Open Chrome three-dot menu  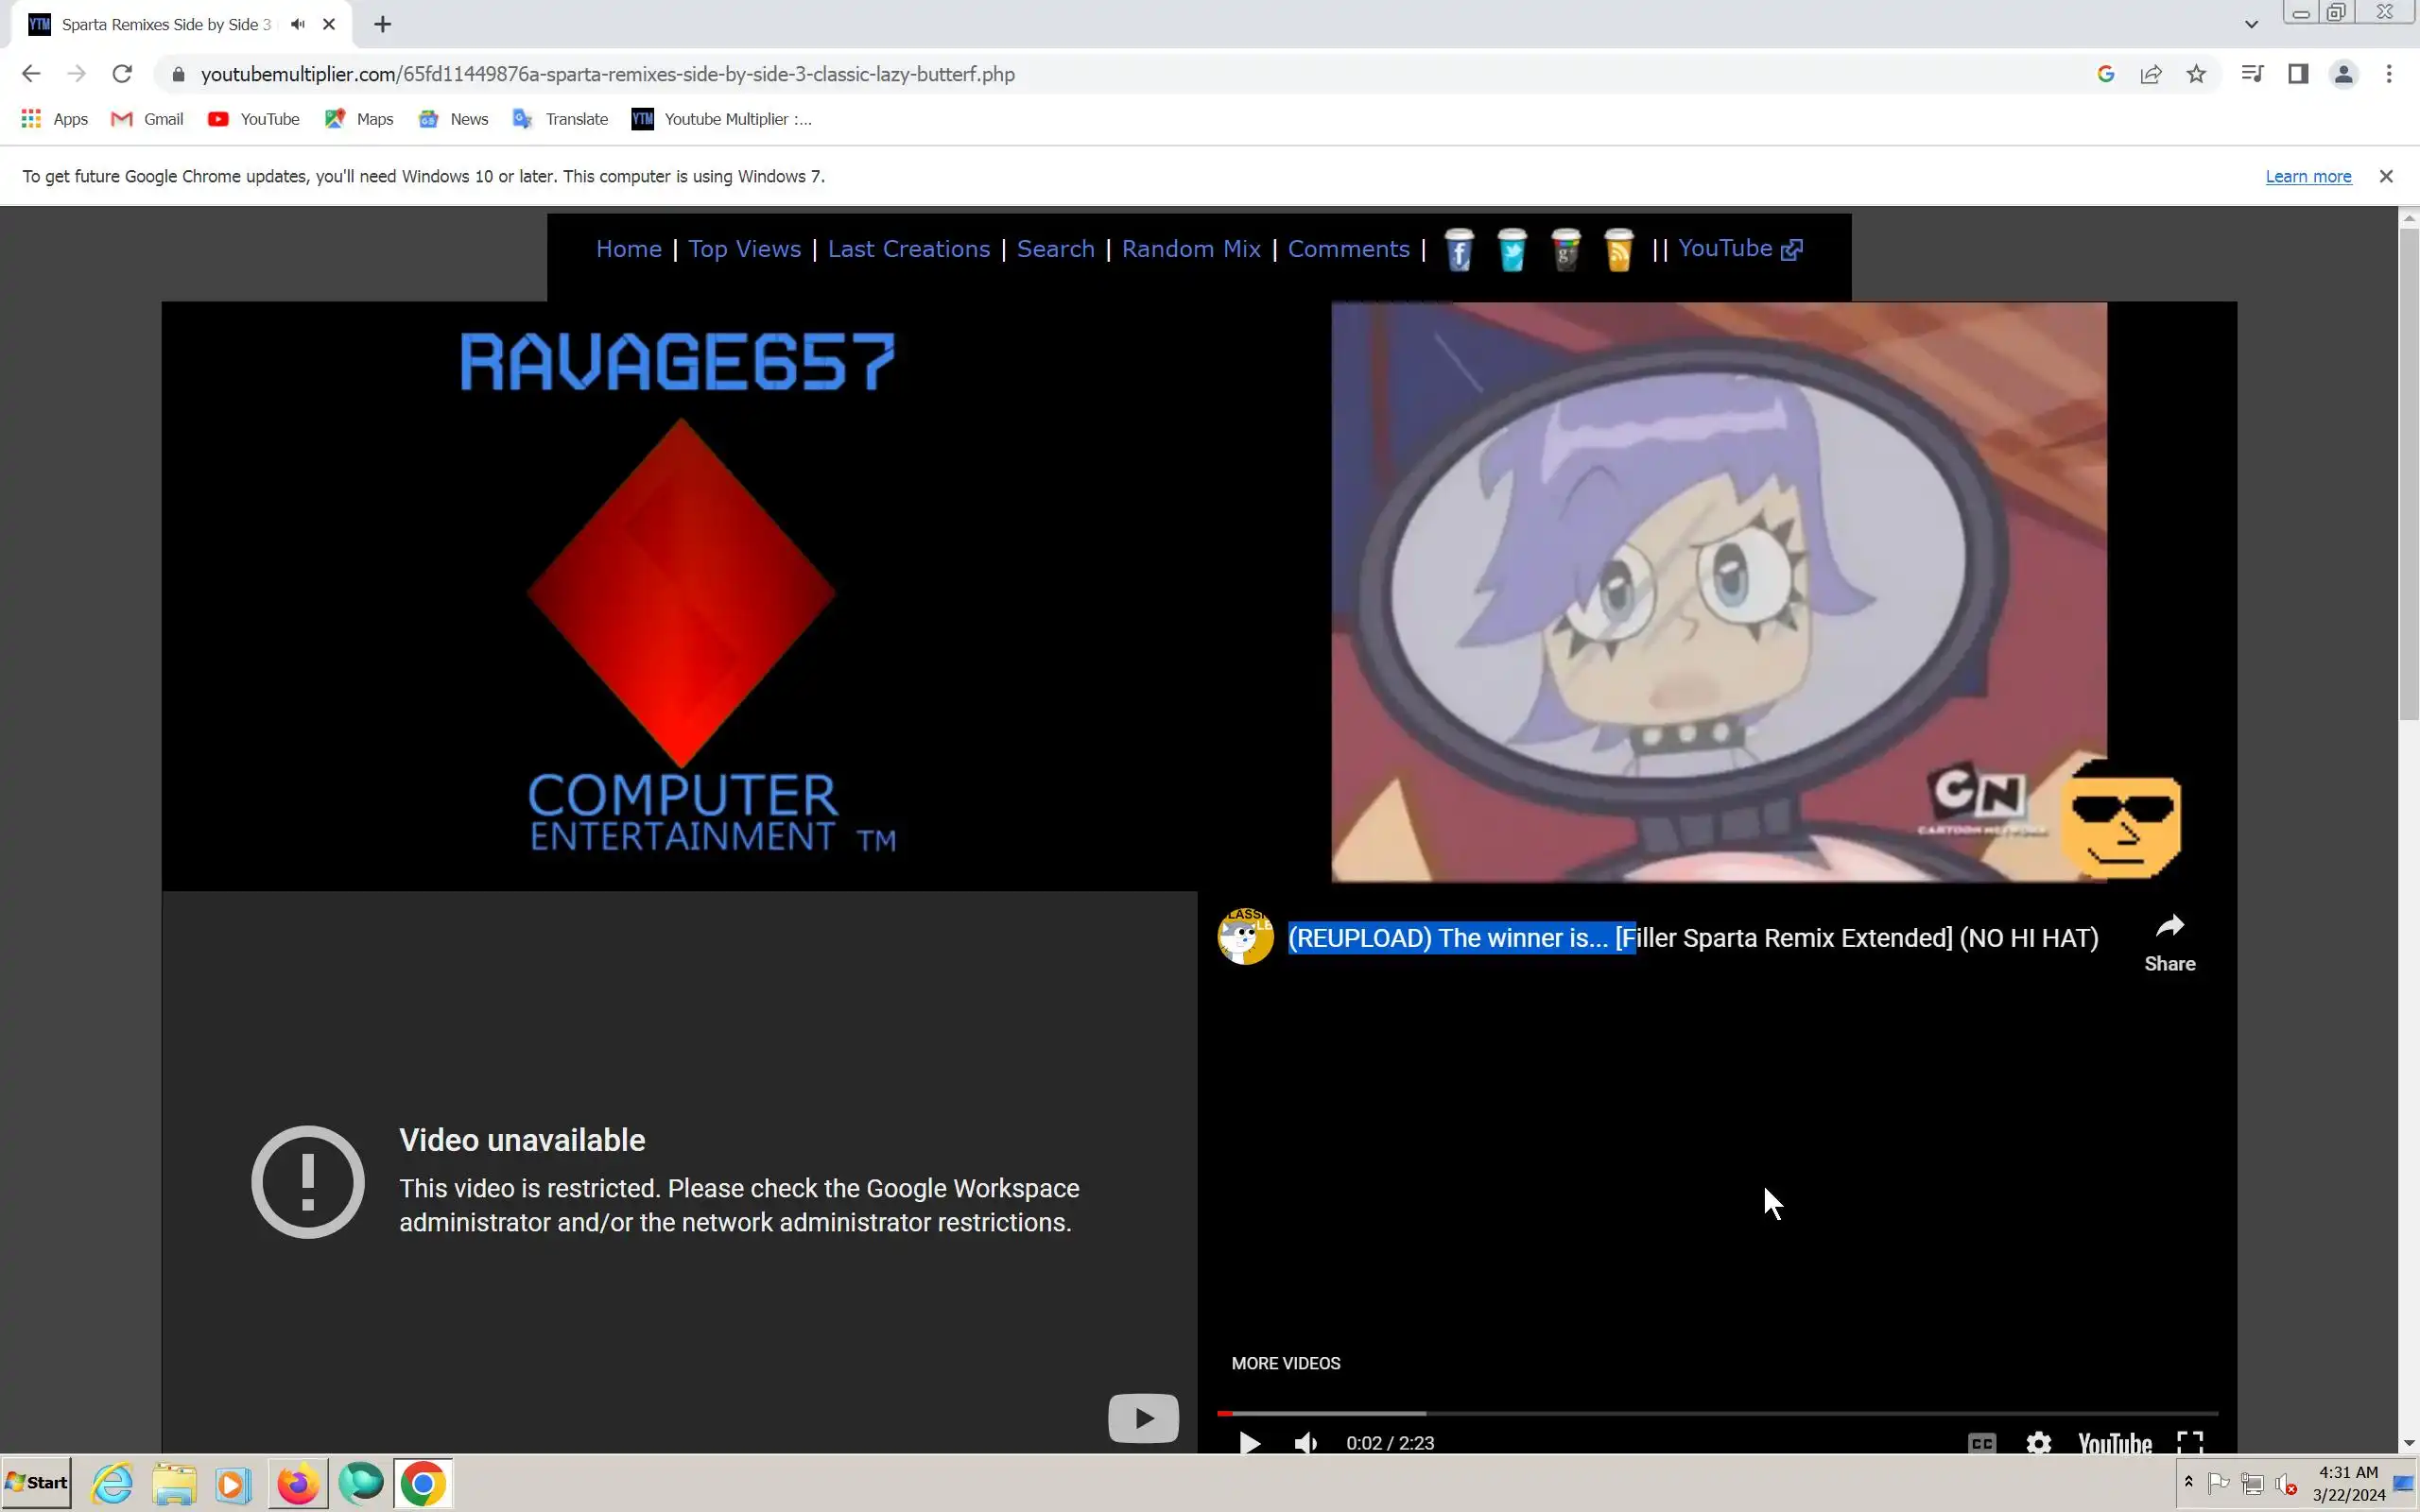pos(2389,74)
